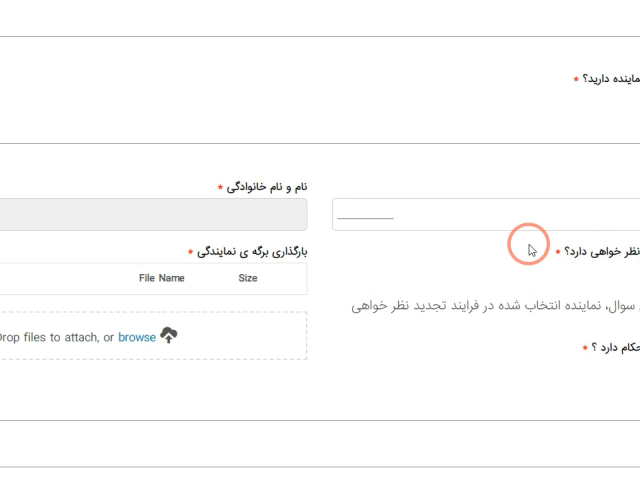Click the red asterisk beside "نماینده دارید؟"

(x=576, y=80)
